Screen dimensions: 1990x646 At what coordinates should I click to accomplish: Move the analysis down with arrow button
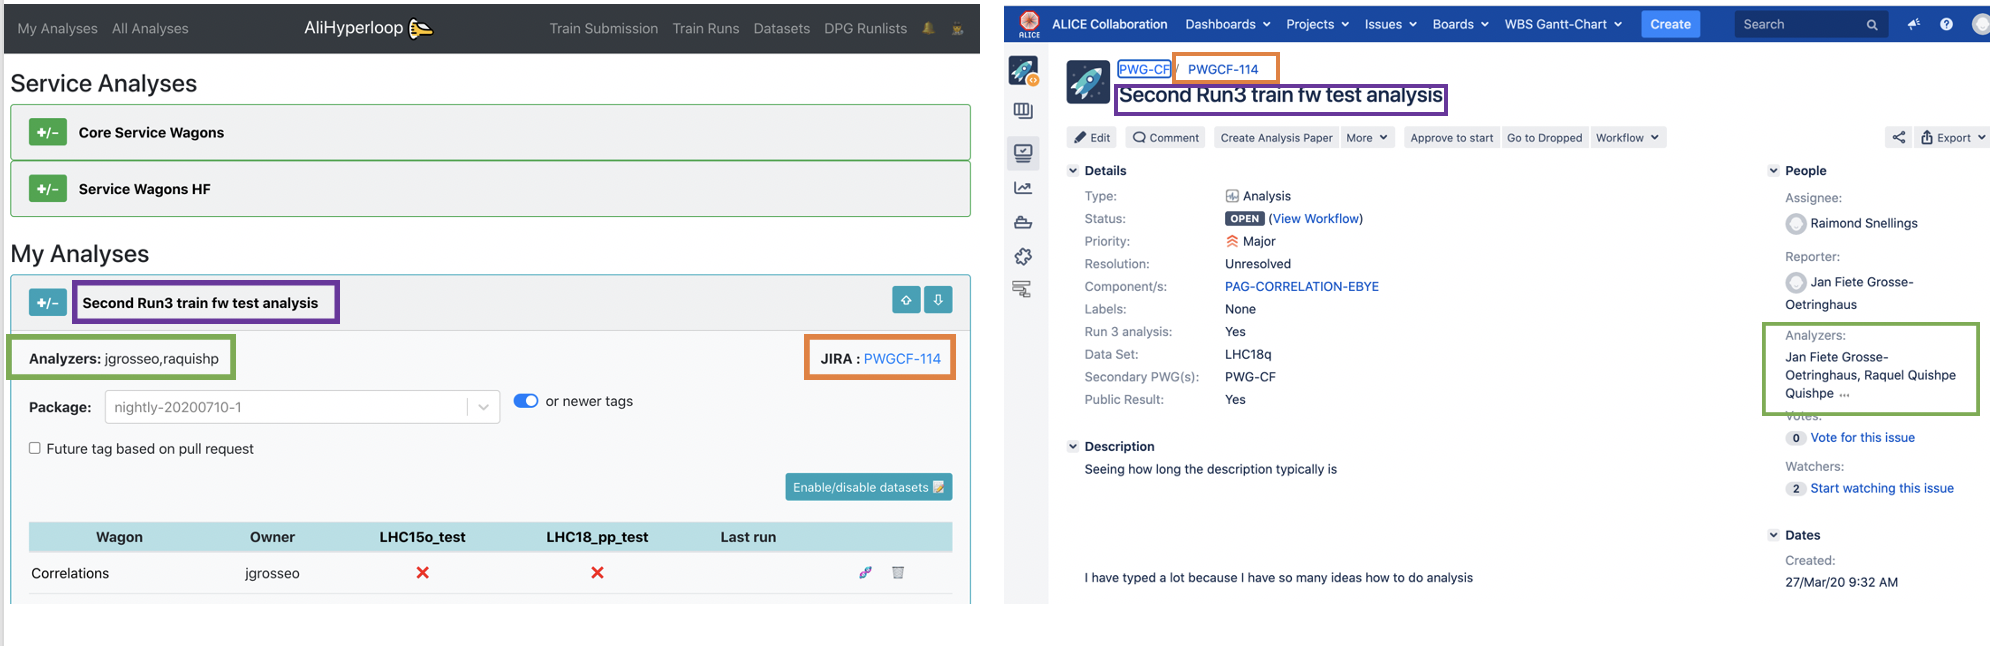pos(938,300)
